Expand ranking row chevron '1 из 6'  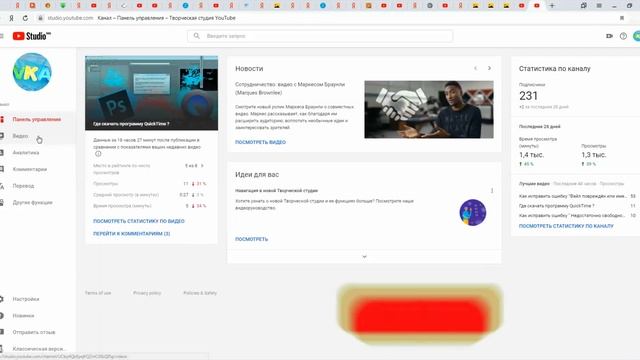tap(202, 166)
